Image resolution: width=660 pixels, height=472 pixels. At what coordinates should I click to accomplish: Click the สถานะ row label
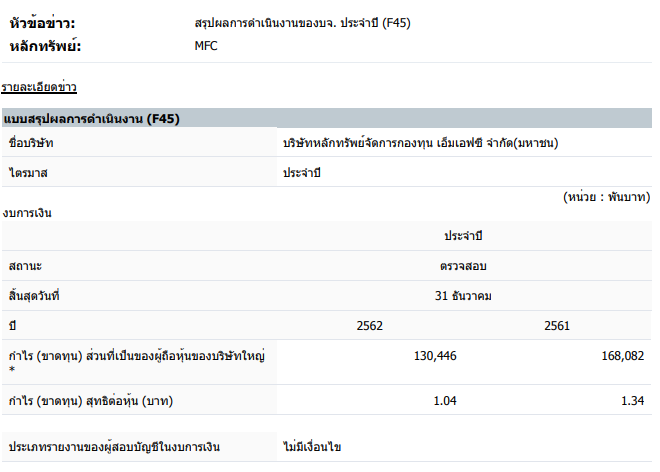(x=25, y=266)
